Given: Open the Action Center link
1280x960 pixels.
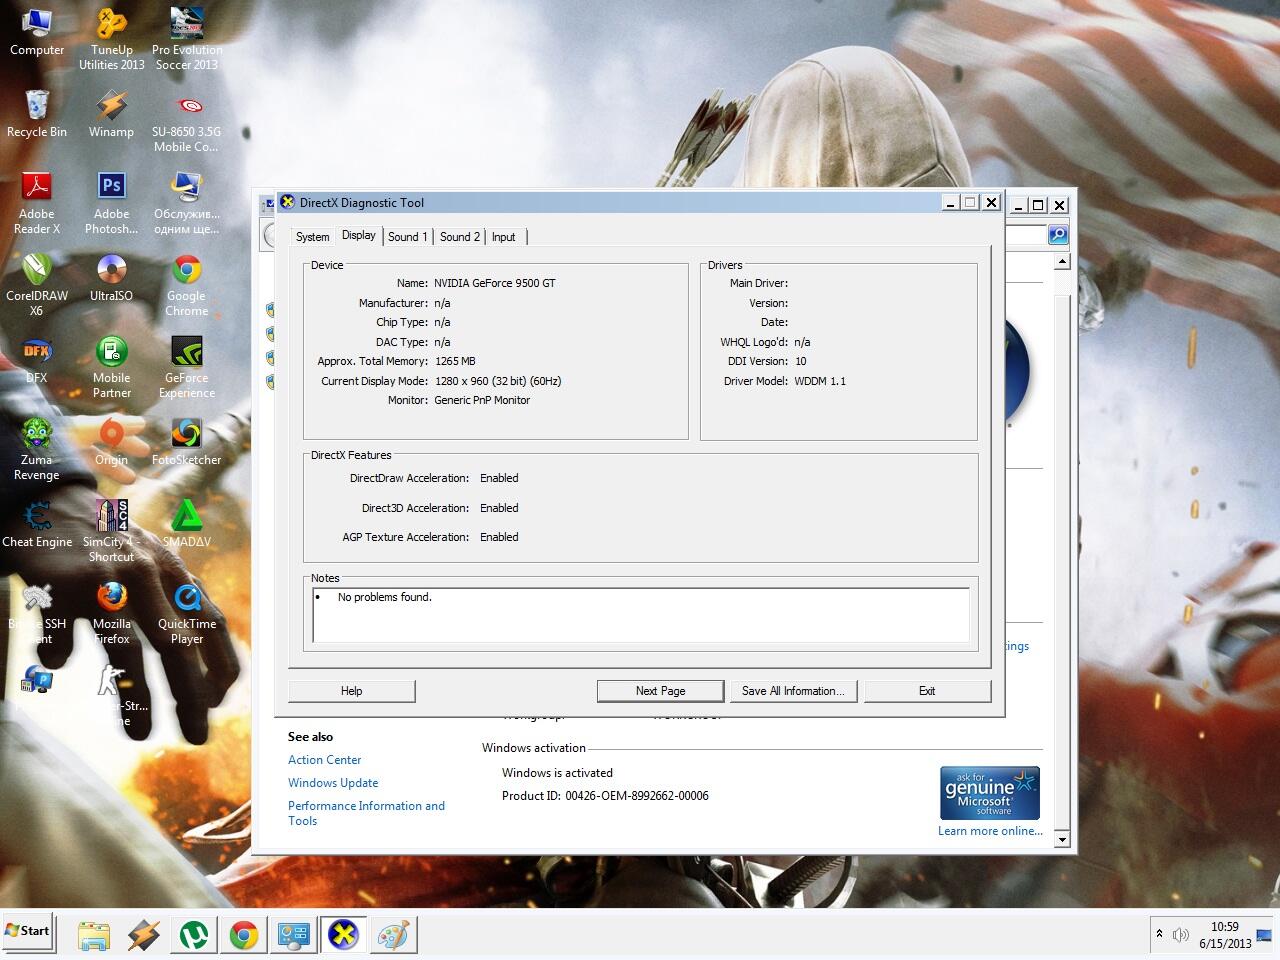Looking at the screenshot, I should point(325,760).
